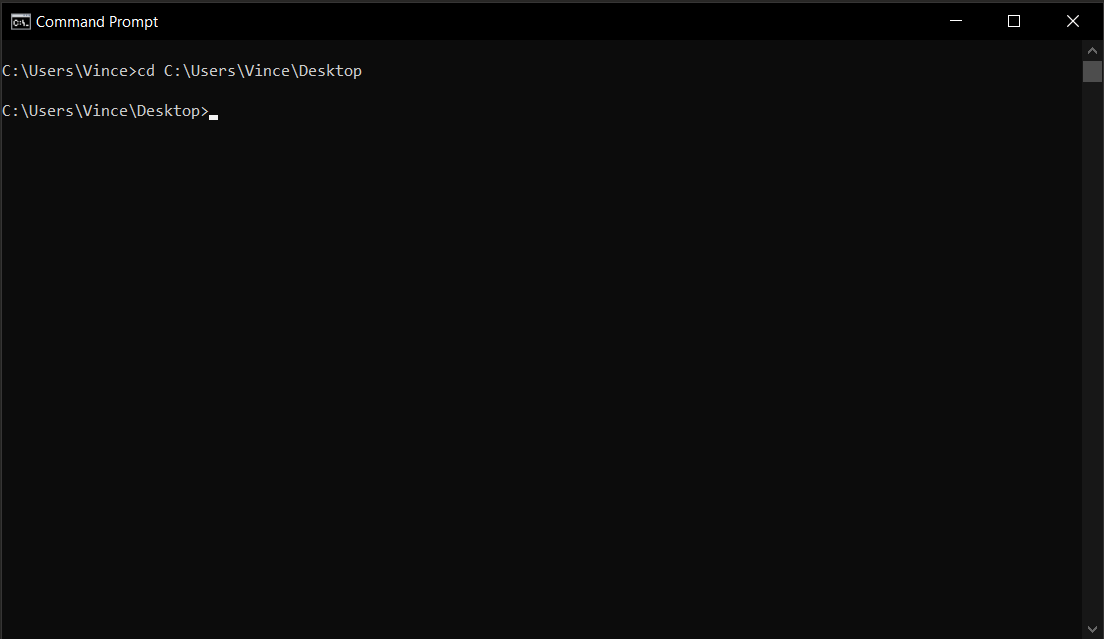Click the downward chevron on the scrollbar

1092,628
